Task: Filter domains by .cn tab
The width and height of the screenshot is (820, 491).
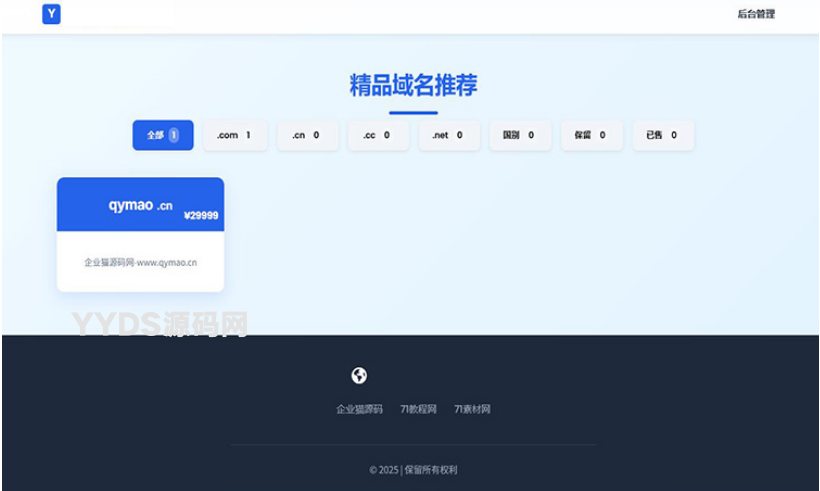Action: (x=307, y=135)
